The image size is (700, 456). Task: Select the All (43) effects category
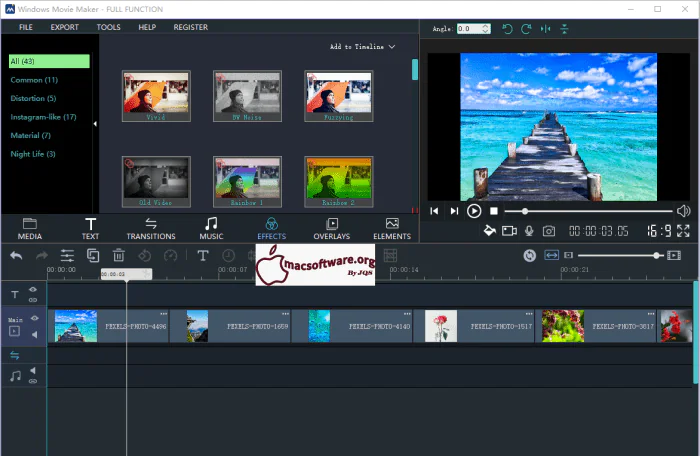point(49,61)
